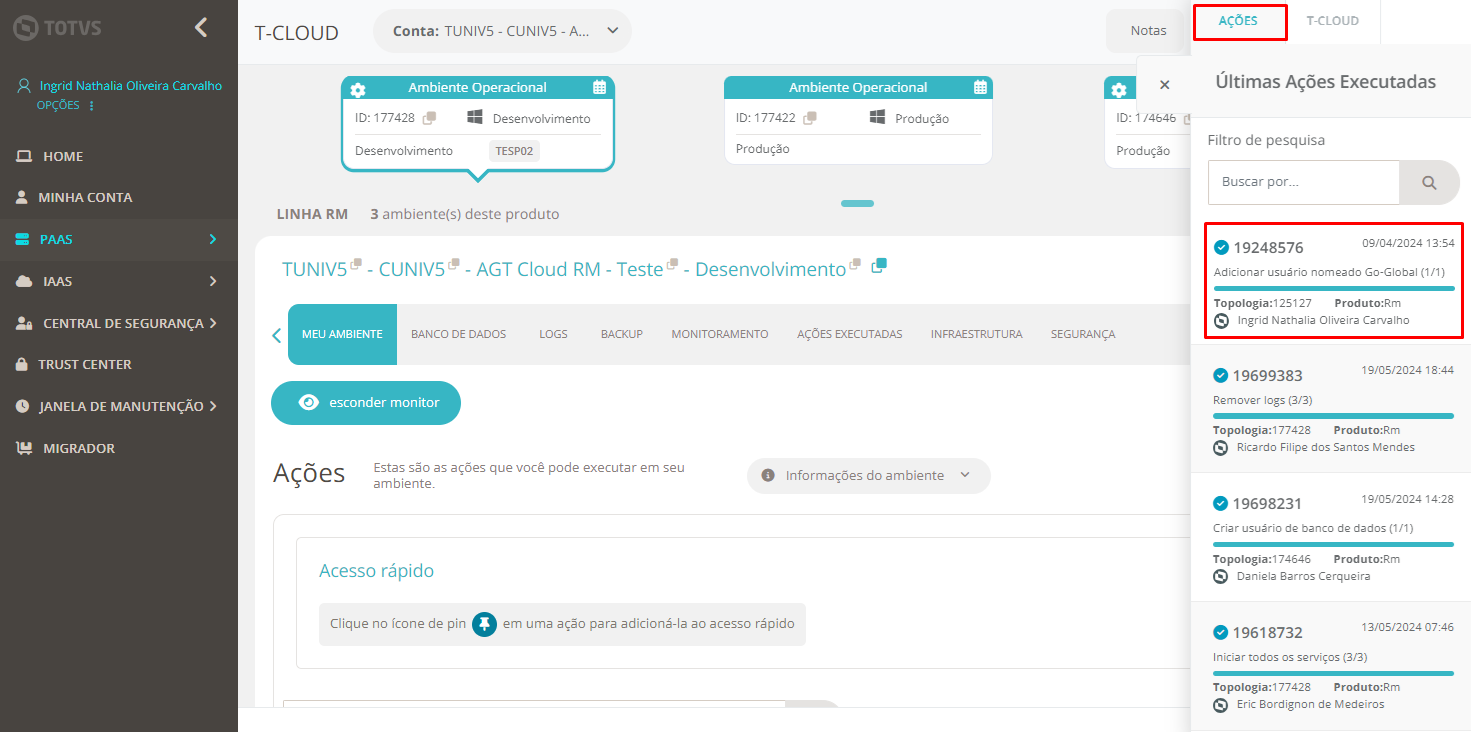The height and width of the screenshot is (732, 1471).
Task: Focus the Buscar por search field
Action: (x=1304, y=182)
